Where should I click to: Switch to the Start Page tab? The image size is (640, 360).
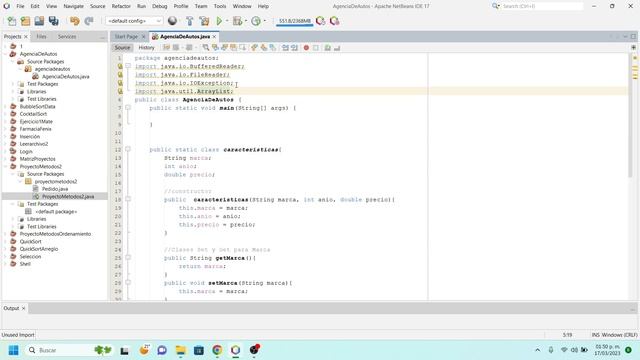[126, 37]
